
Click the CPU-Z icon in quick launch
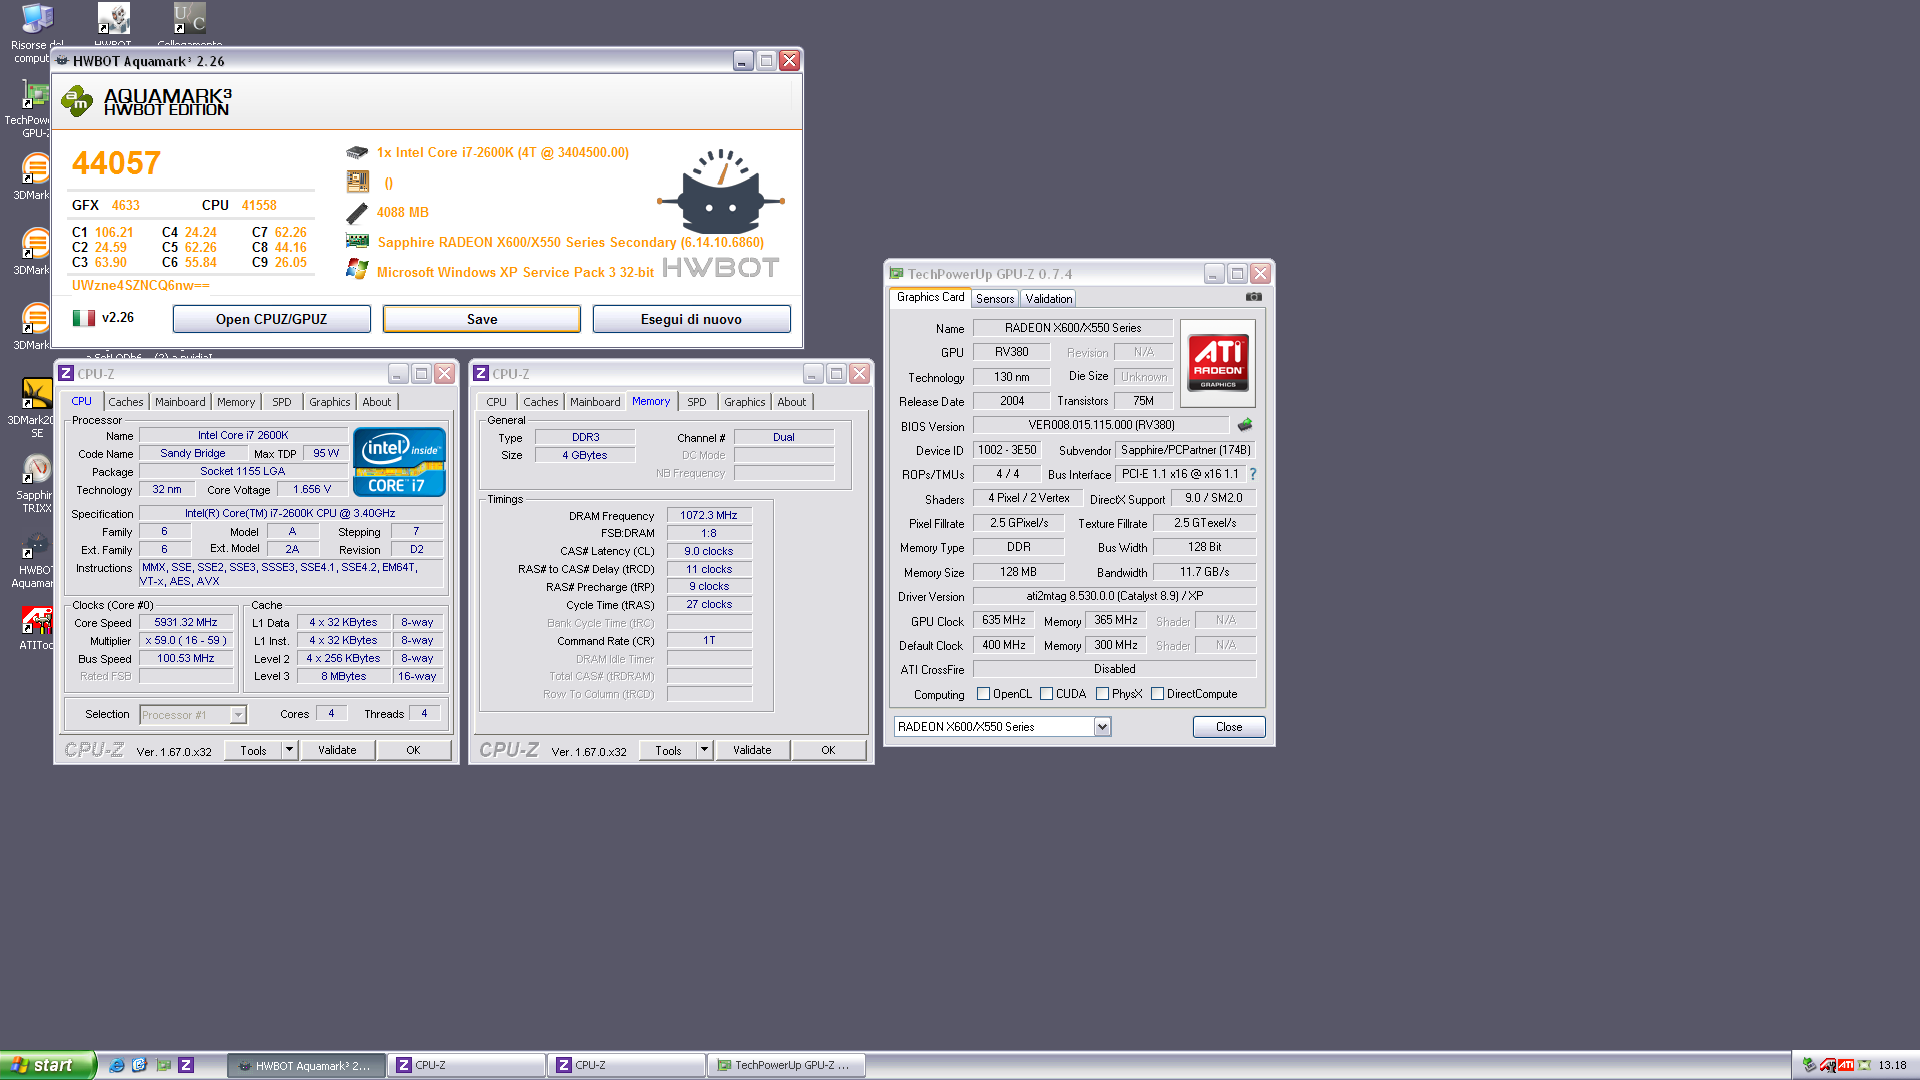pos(186,1066)
